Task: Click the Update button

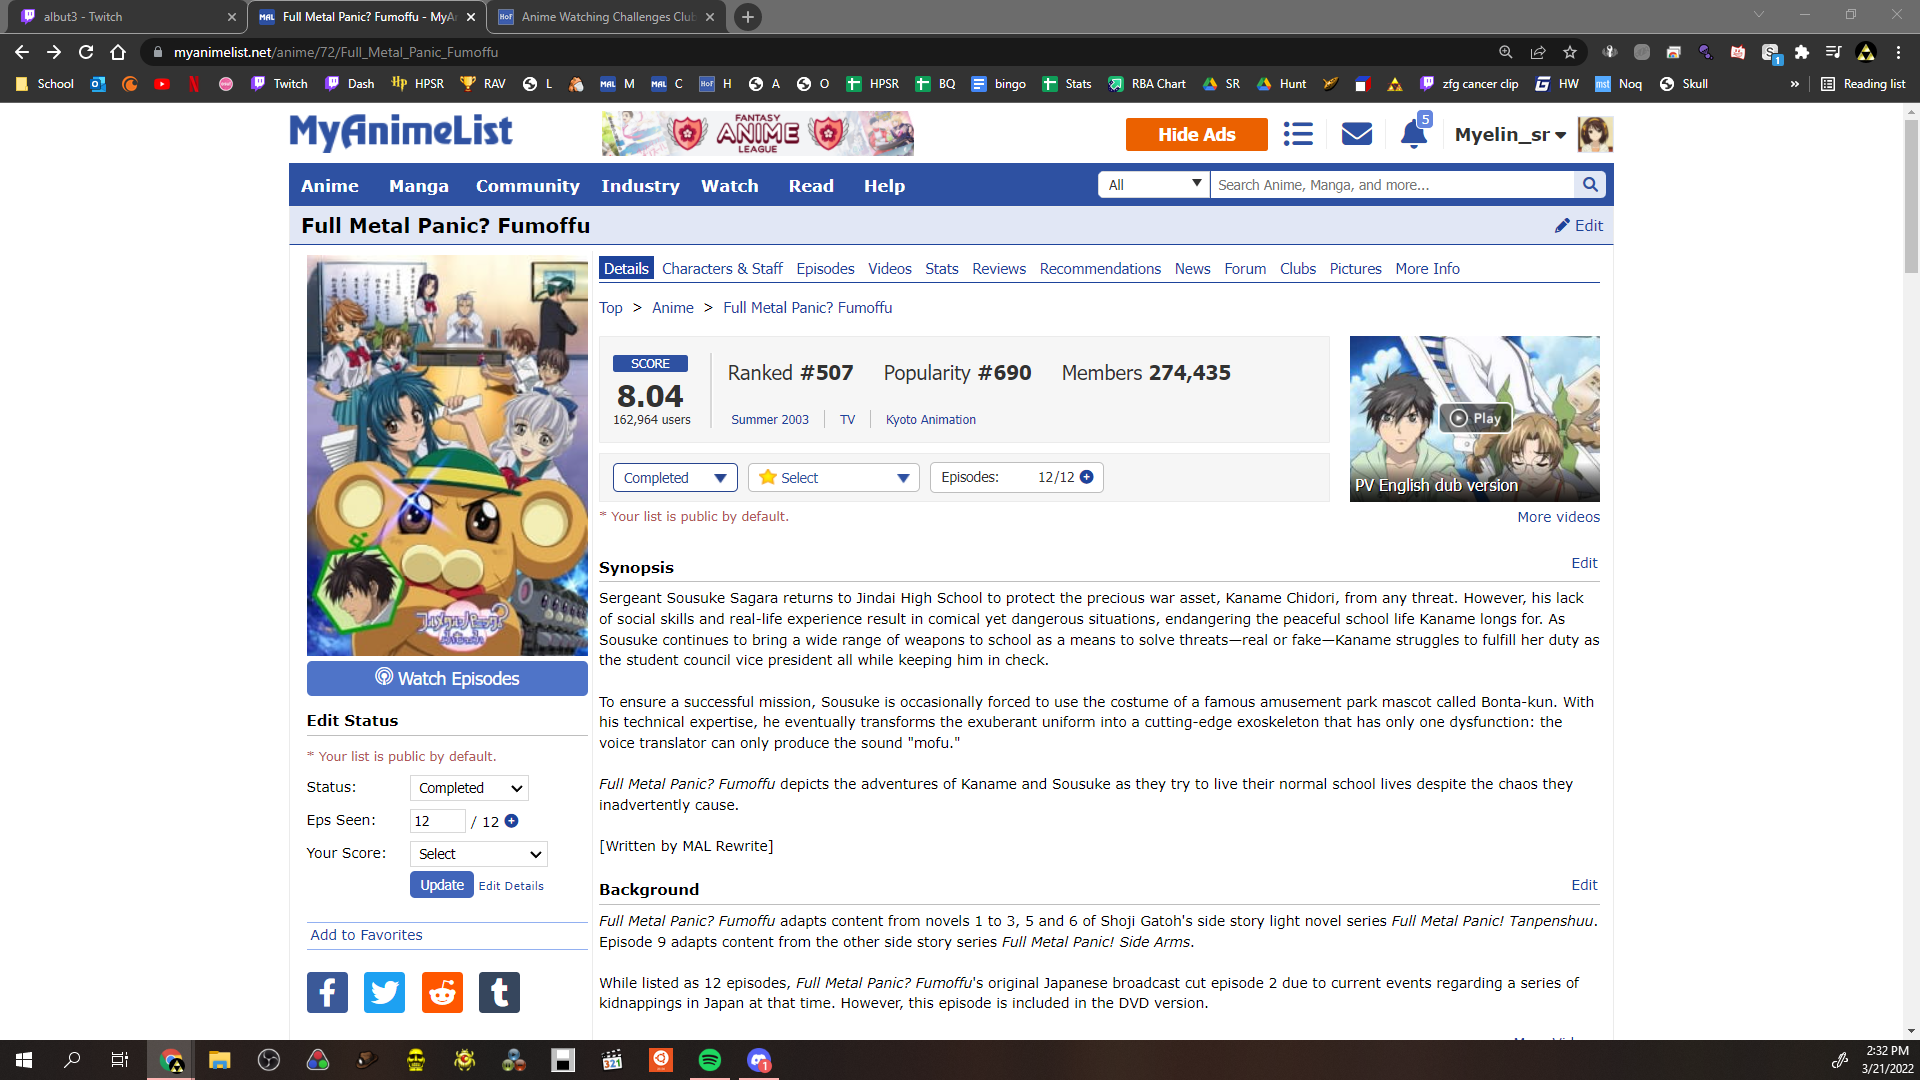Action: [441, 885]
